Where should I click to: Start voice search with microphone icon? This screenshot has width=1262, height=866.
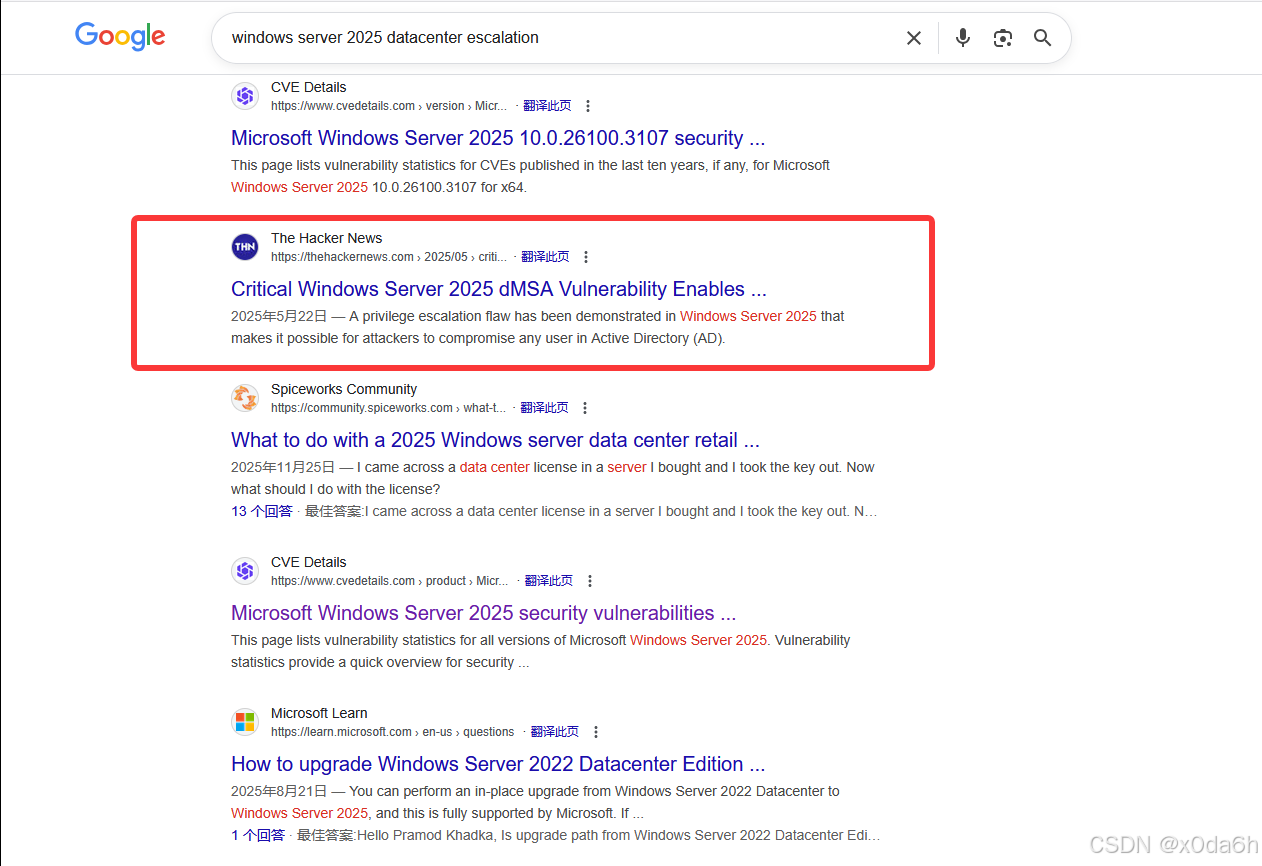(x=963, y=38)
